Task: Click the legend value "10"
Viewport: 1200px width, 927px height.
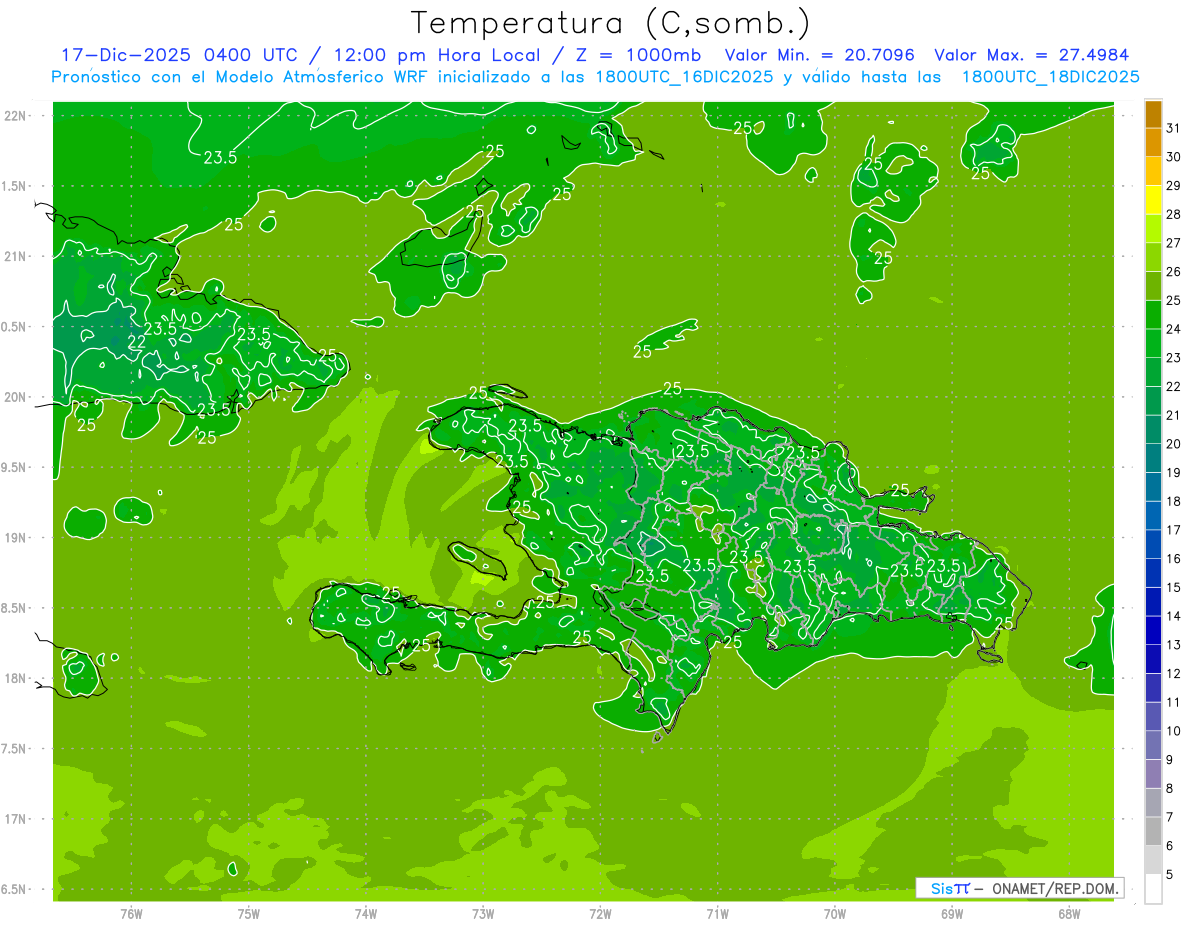Action: click(1174, 731)
